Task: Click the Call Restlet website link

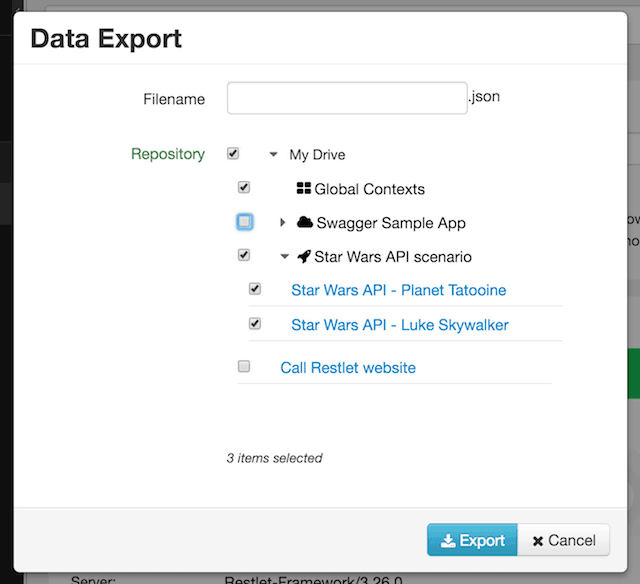Action: coord(348,368)
